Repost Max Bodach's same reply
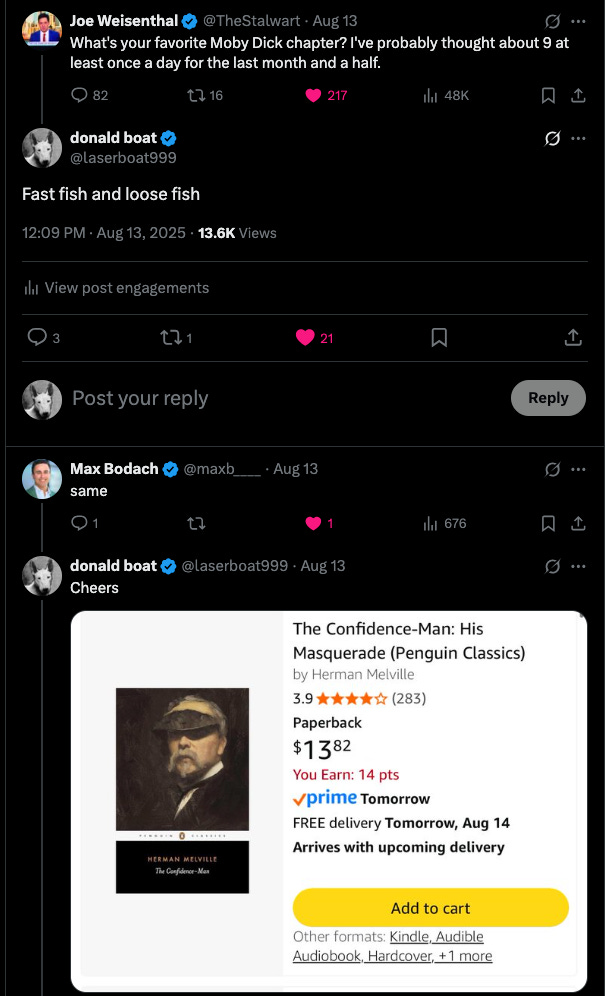 click(x=196, y=523)
